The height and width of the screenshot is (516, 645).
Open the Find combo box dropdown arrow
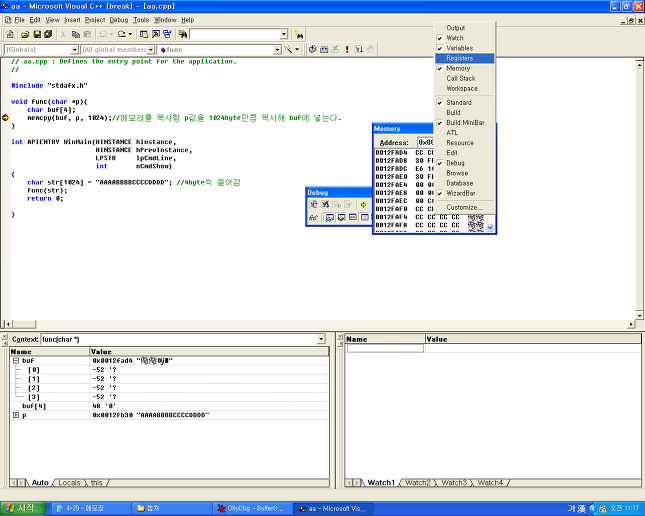(x=284, y=34)
